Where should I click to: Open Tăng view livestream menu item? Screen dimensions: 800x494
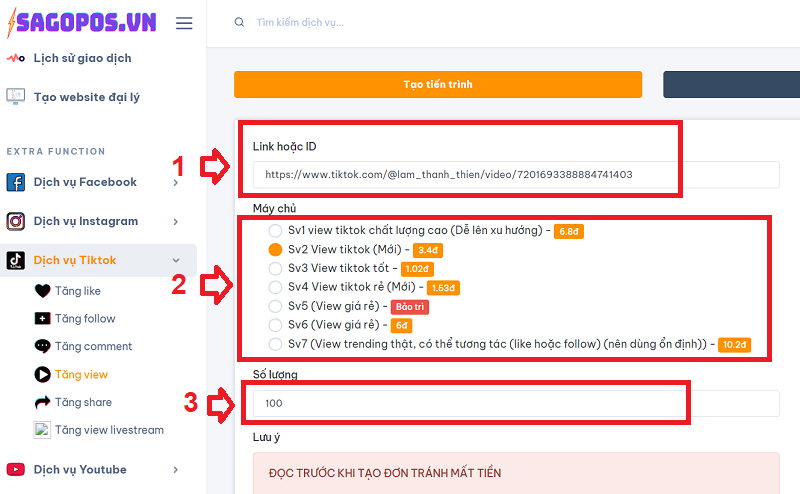point(109,430)
